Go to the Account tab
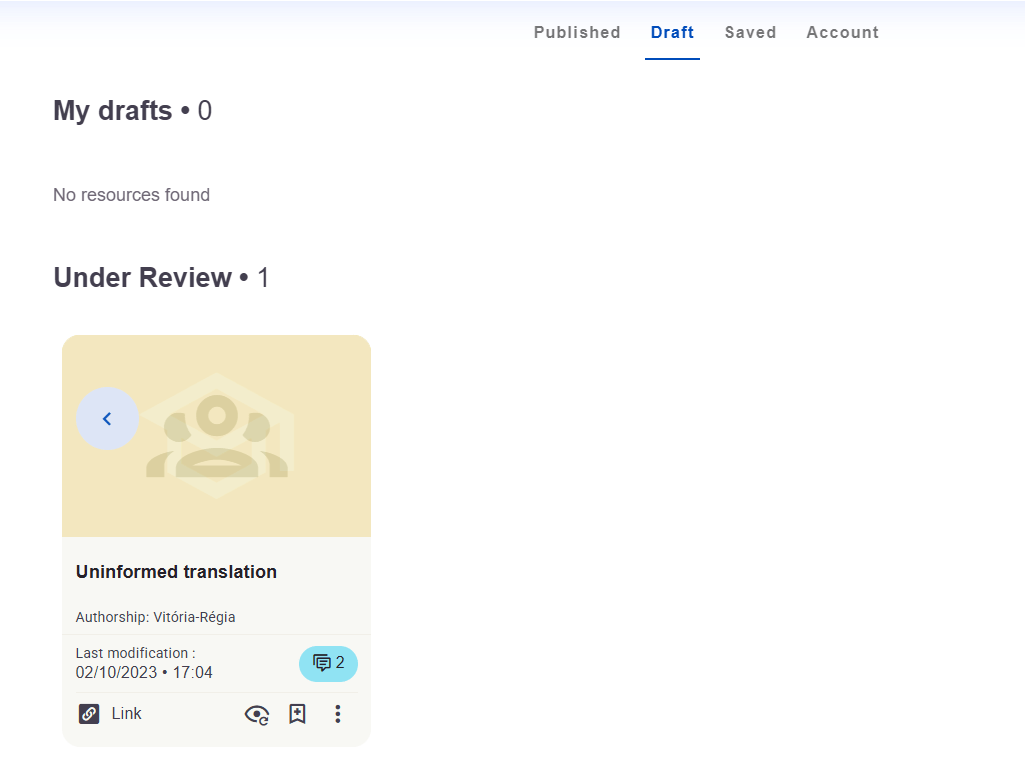 click(x=843, y=33)
